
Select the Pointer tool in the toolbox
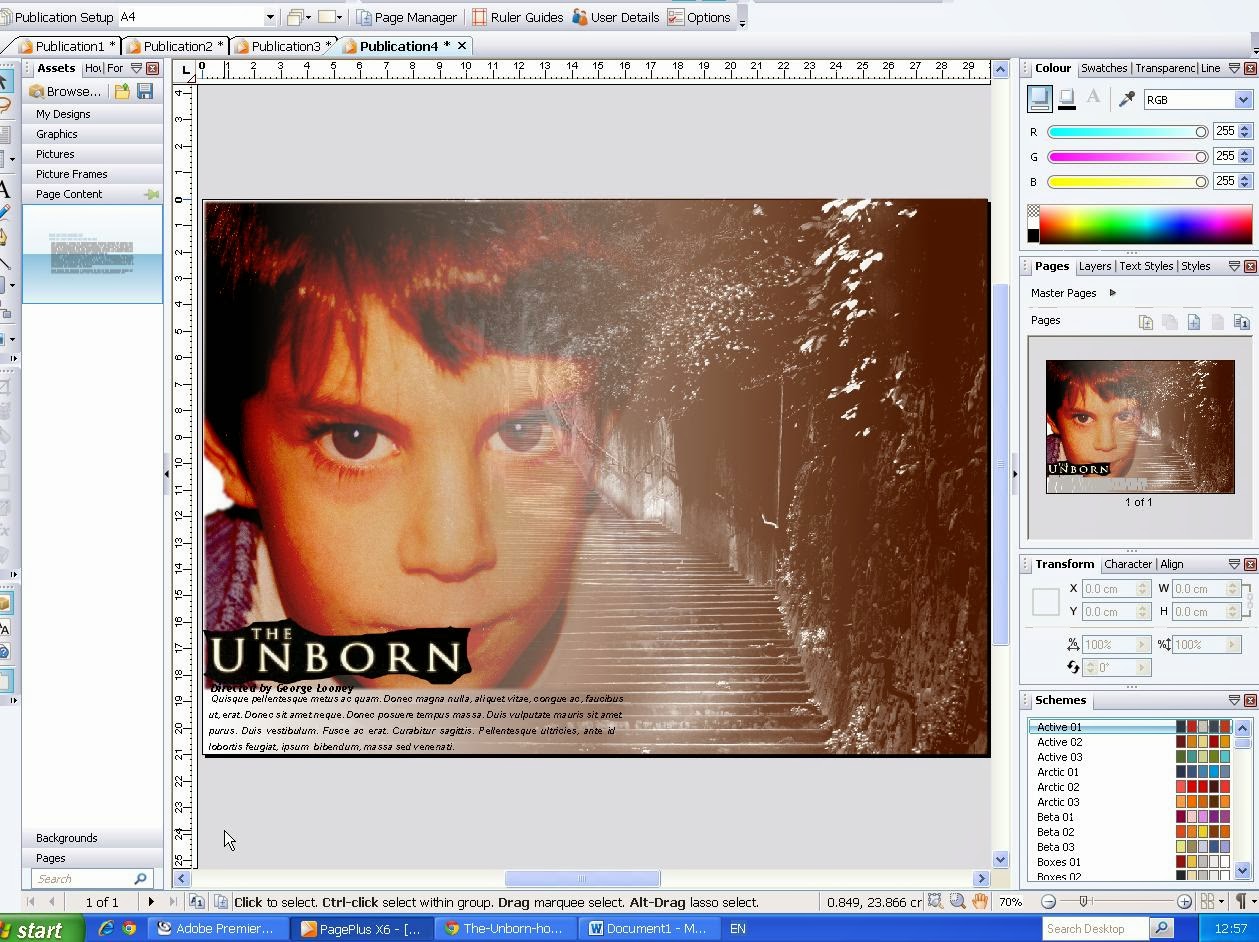[5, 81]
